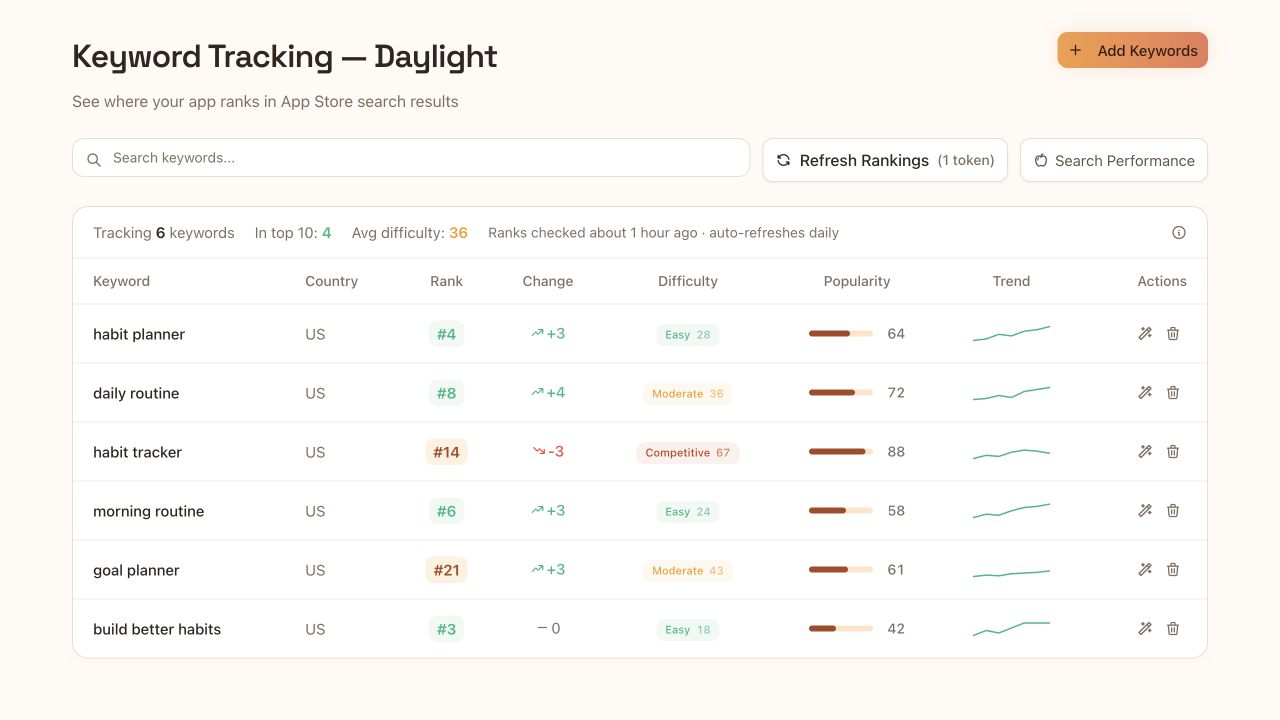This screenshot has height=720, width=1280.
Task: Sort by the Country column header
Action: (x=331, y=281)
